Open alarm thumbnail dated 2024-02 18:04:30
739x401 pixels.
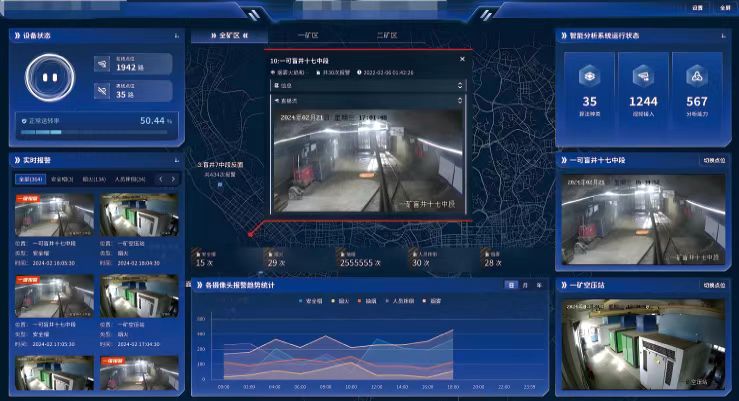[x=140, y=215]
